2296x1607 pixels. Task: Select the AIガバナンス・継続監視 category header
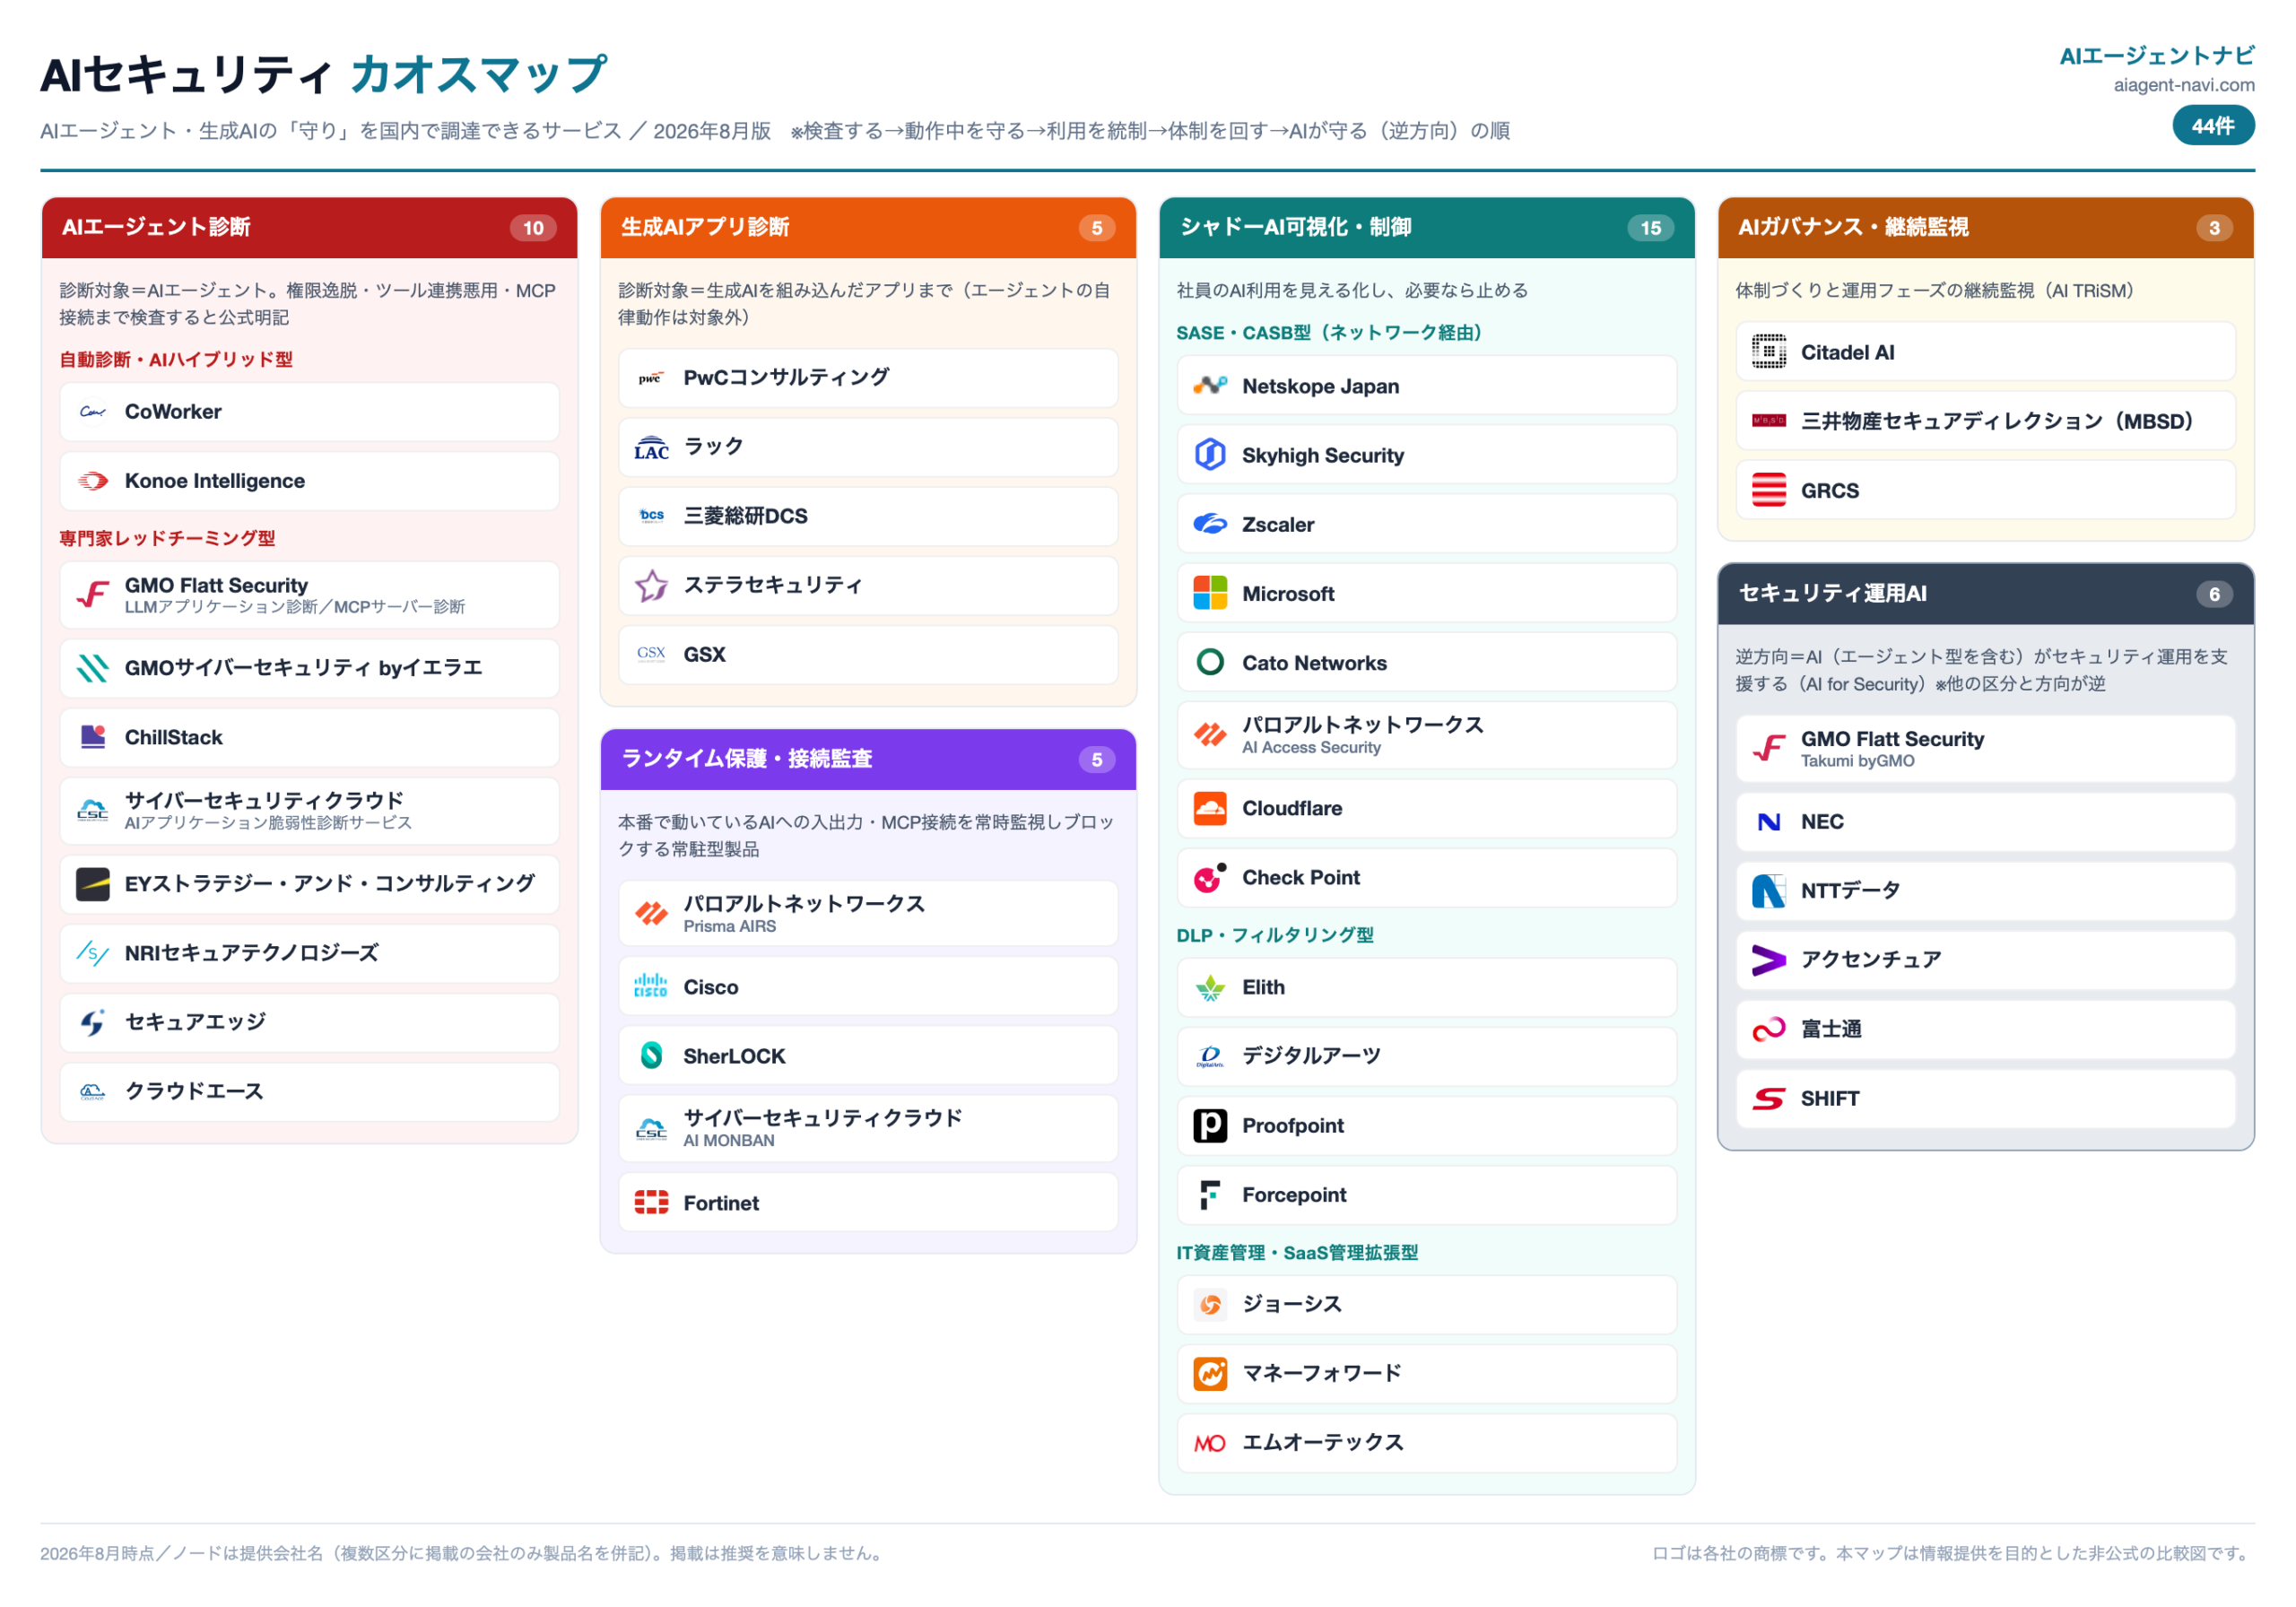coord(1986,228)
